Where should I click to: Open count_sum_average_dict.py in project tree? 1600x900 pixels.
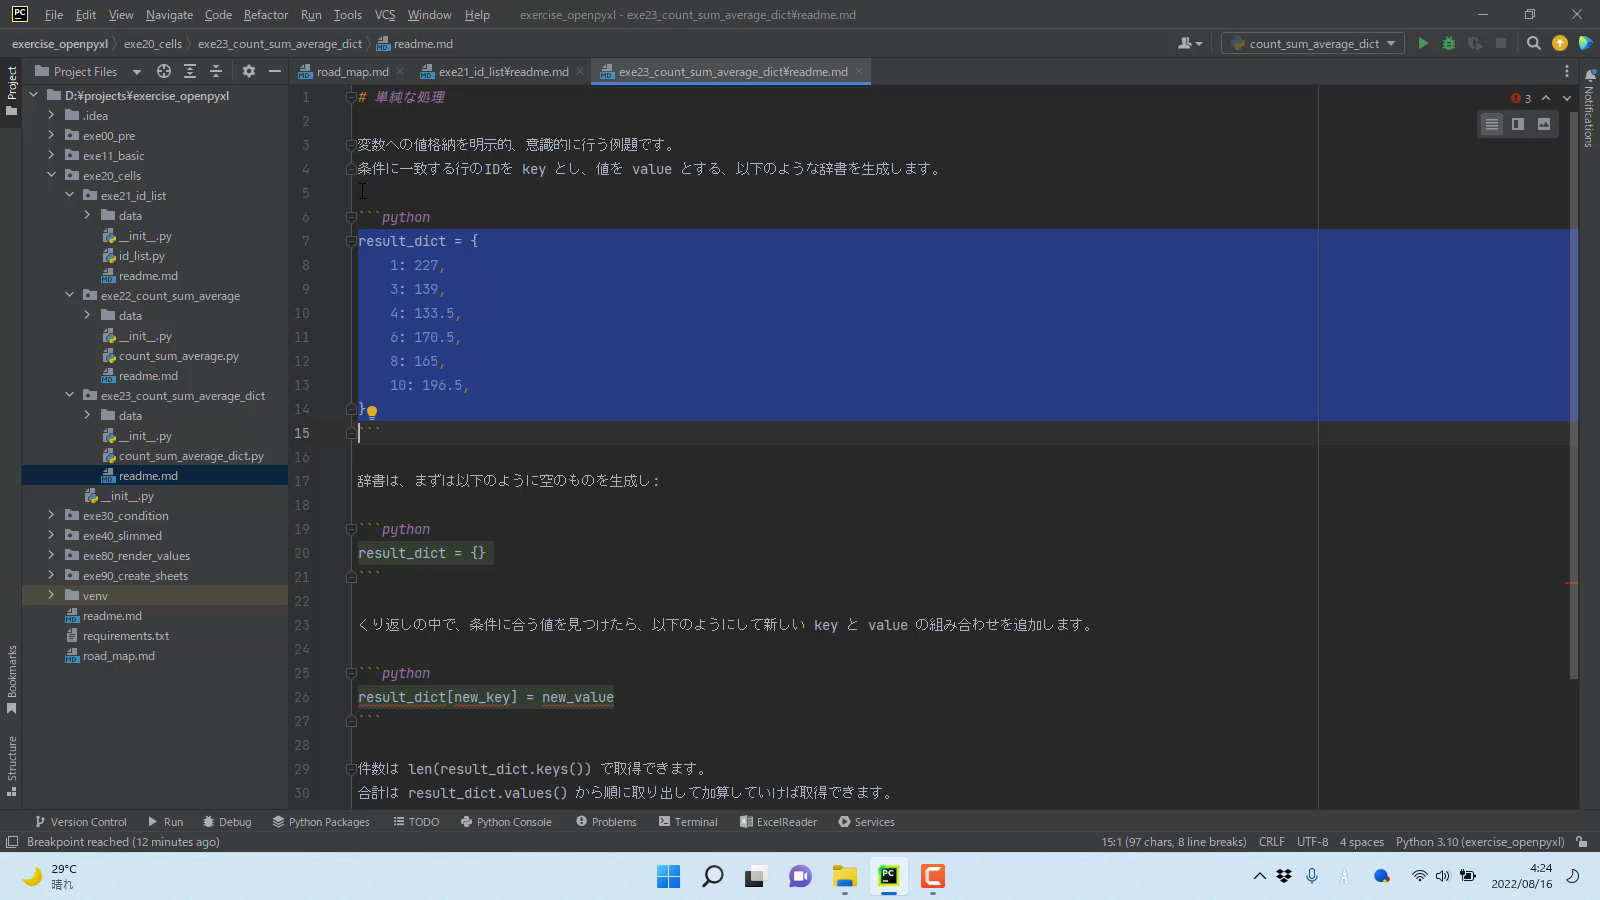click(191, 456)
